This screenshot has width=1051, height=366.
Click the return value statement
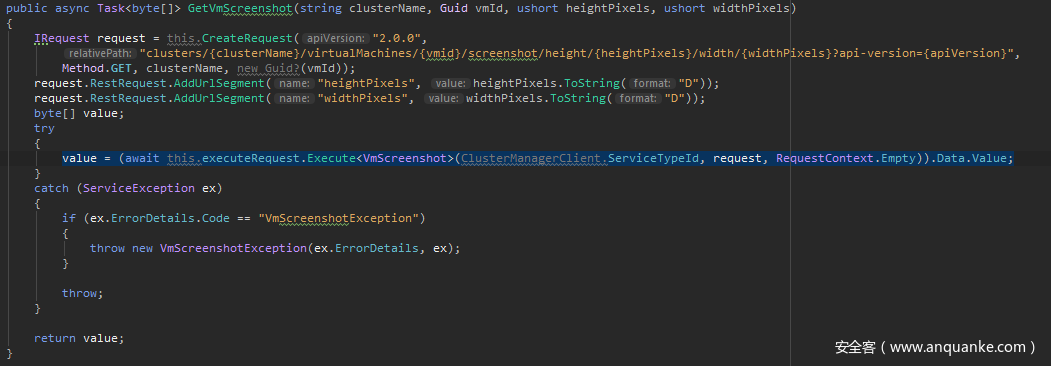point(79,338)
